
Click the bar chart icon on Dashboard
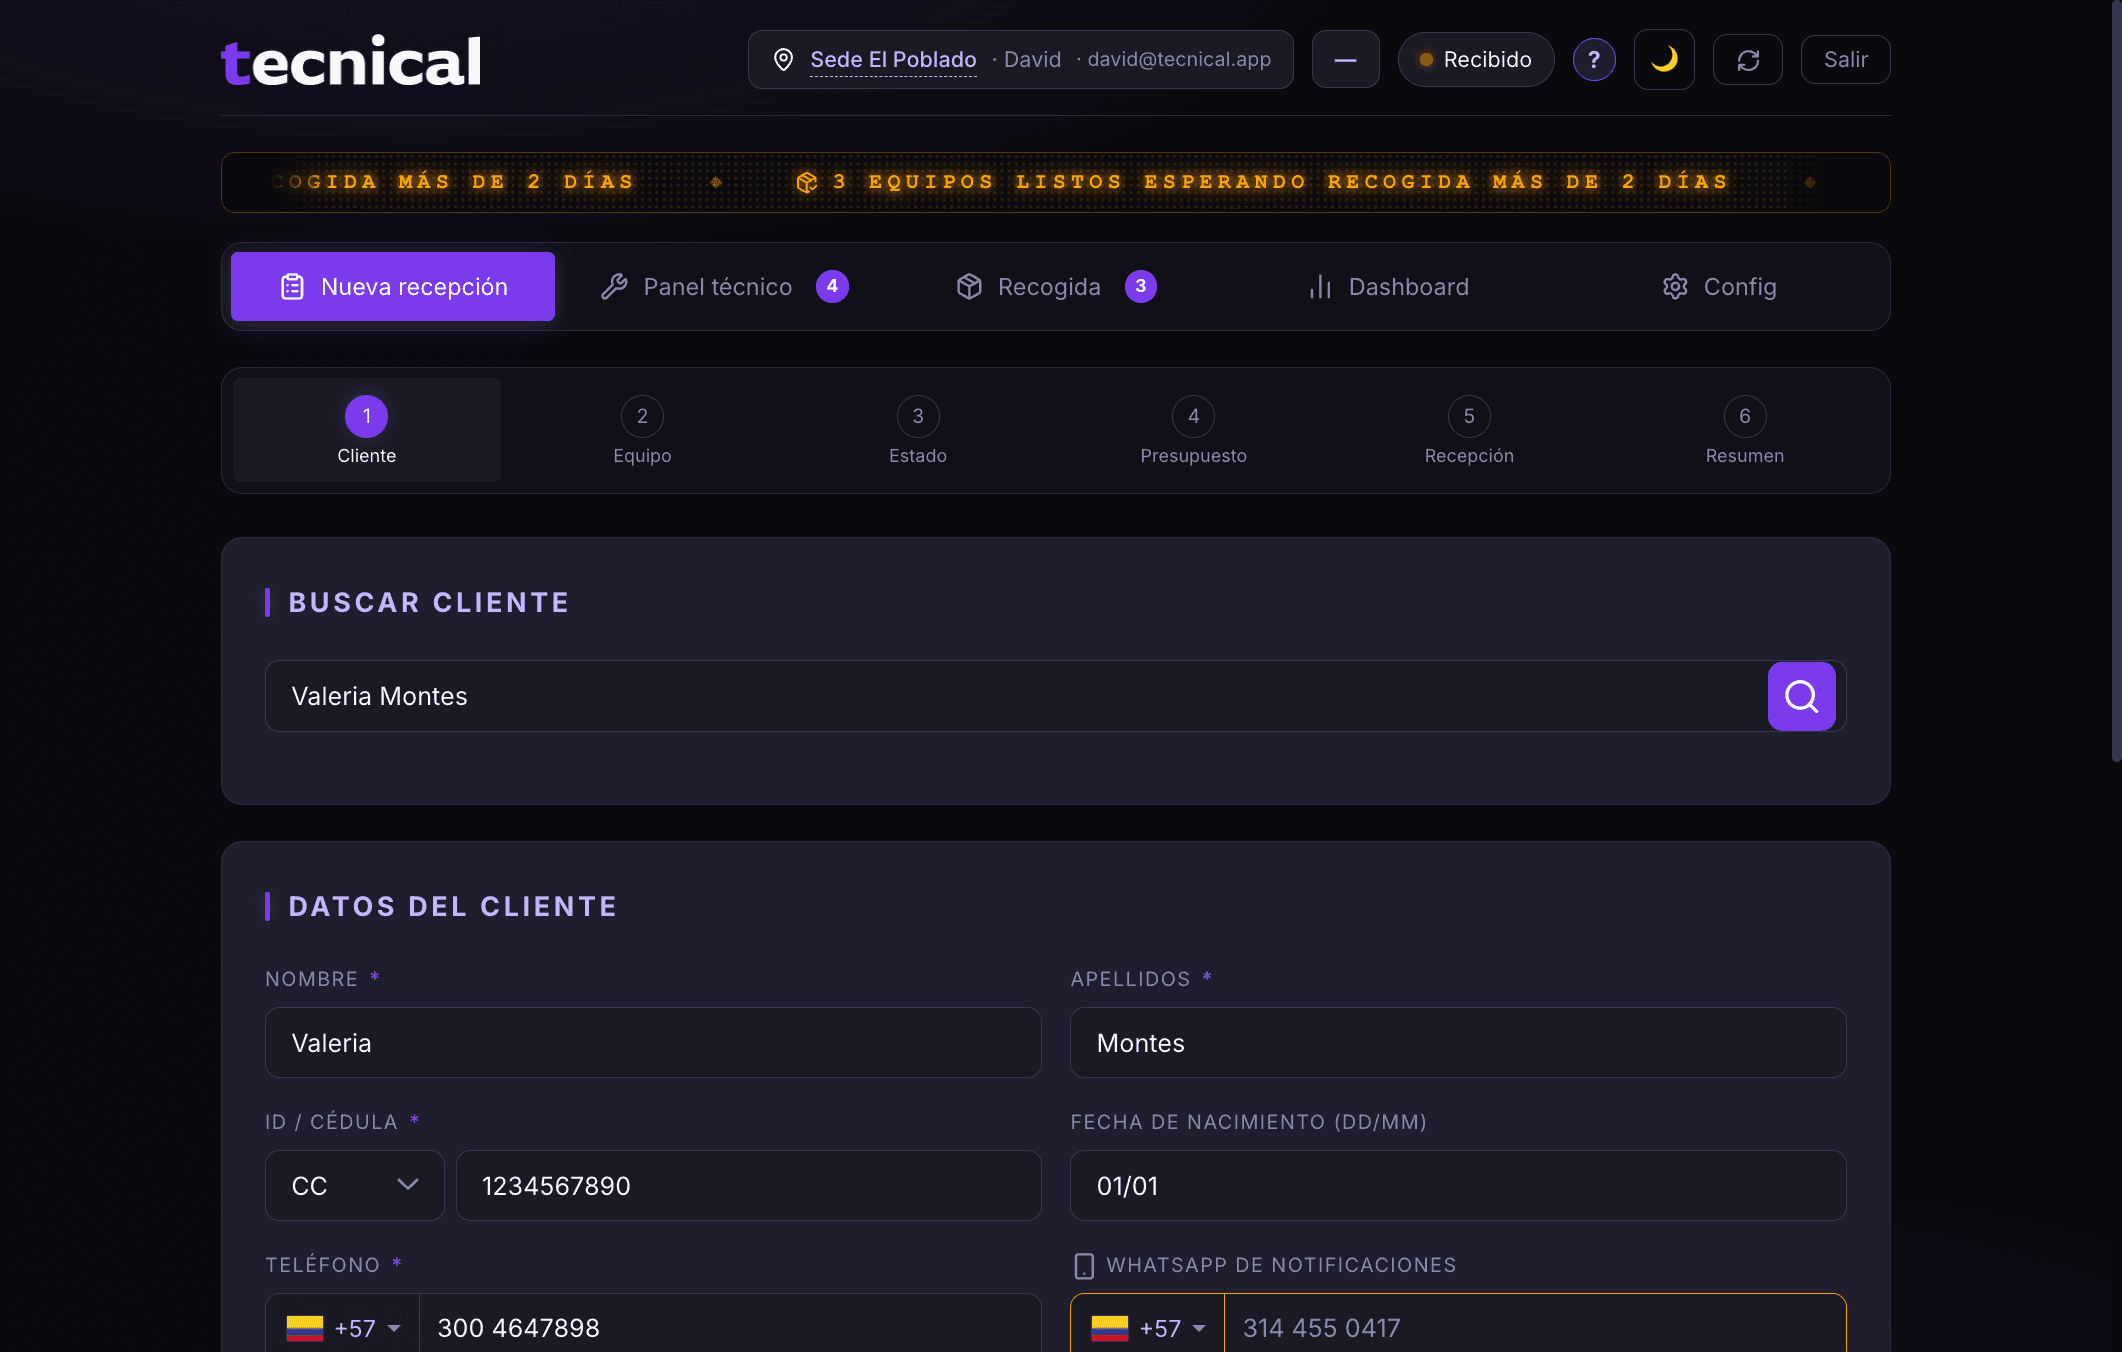coord(1318,286)
